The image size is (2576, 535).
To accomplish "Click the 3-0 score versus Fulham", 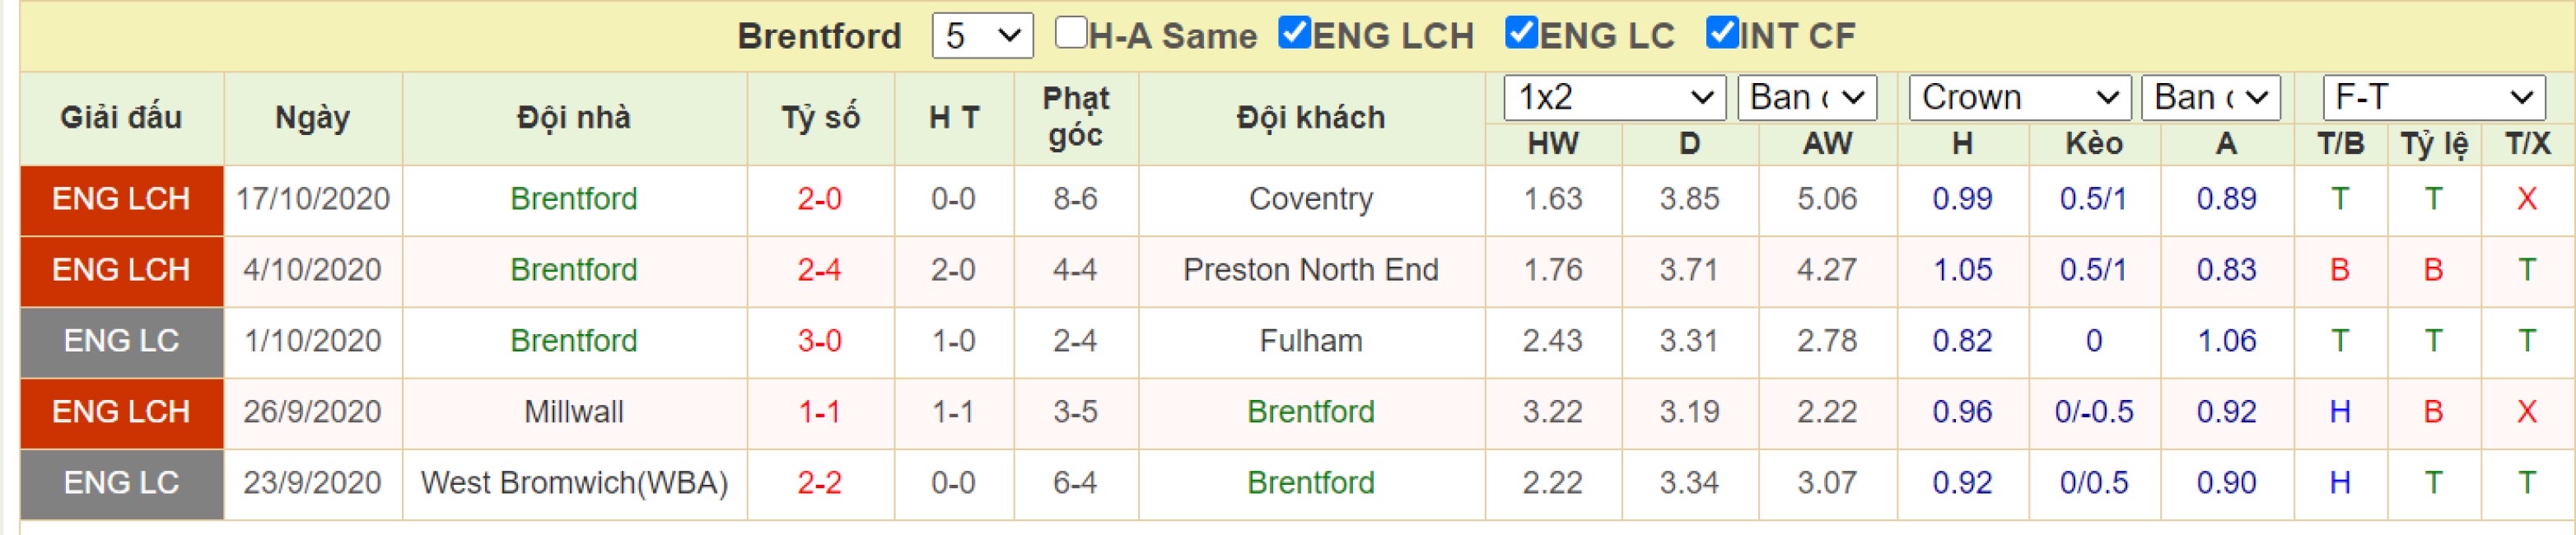I will [x=819, y=341].
